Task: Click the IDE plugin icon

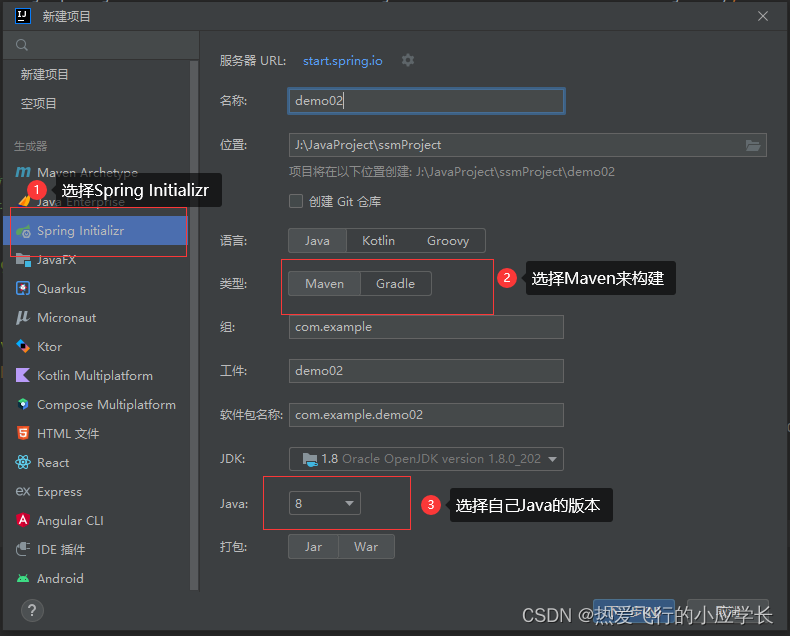Action: (23, 549)
